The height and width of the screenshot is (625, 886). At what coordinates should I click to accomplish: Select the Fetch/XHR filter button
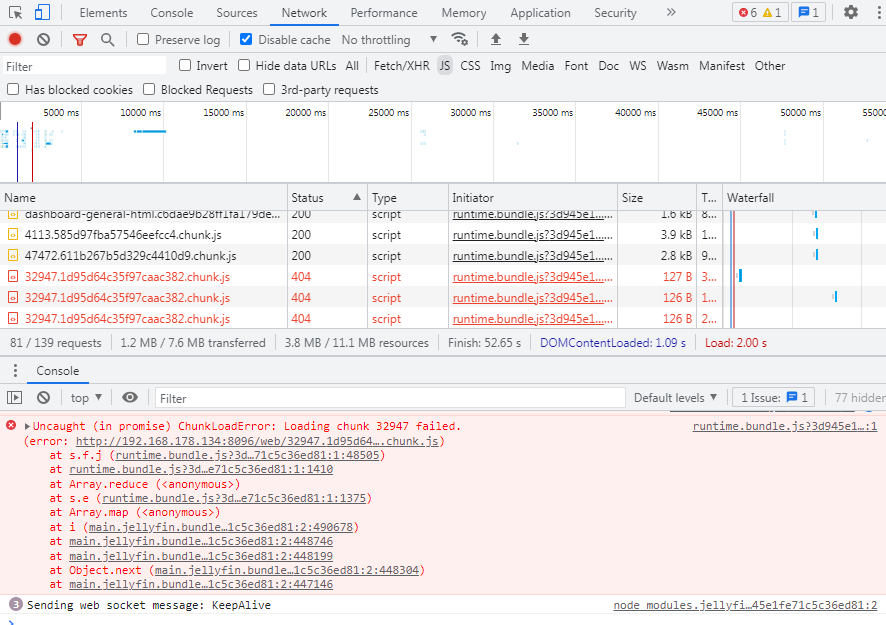point(401,66)
